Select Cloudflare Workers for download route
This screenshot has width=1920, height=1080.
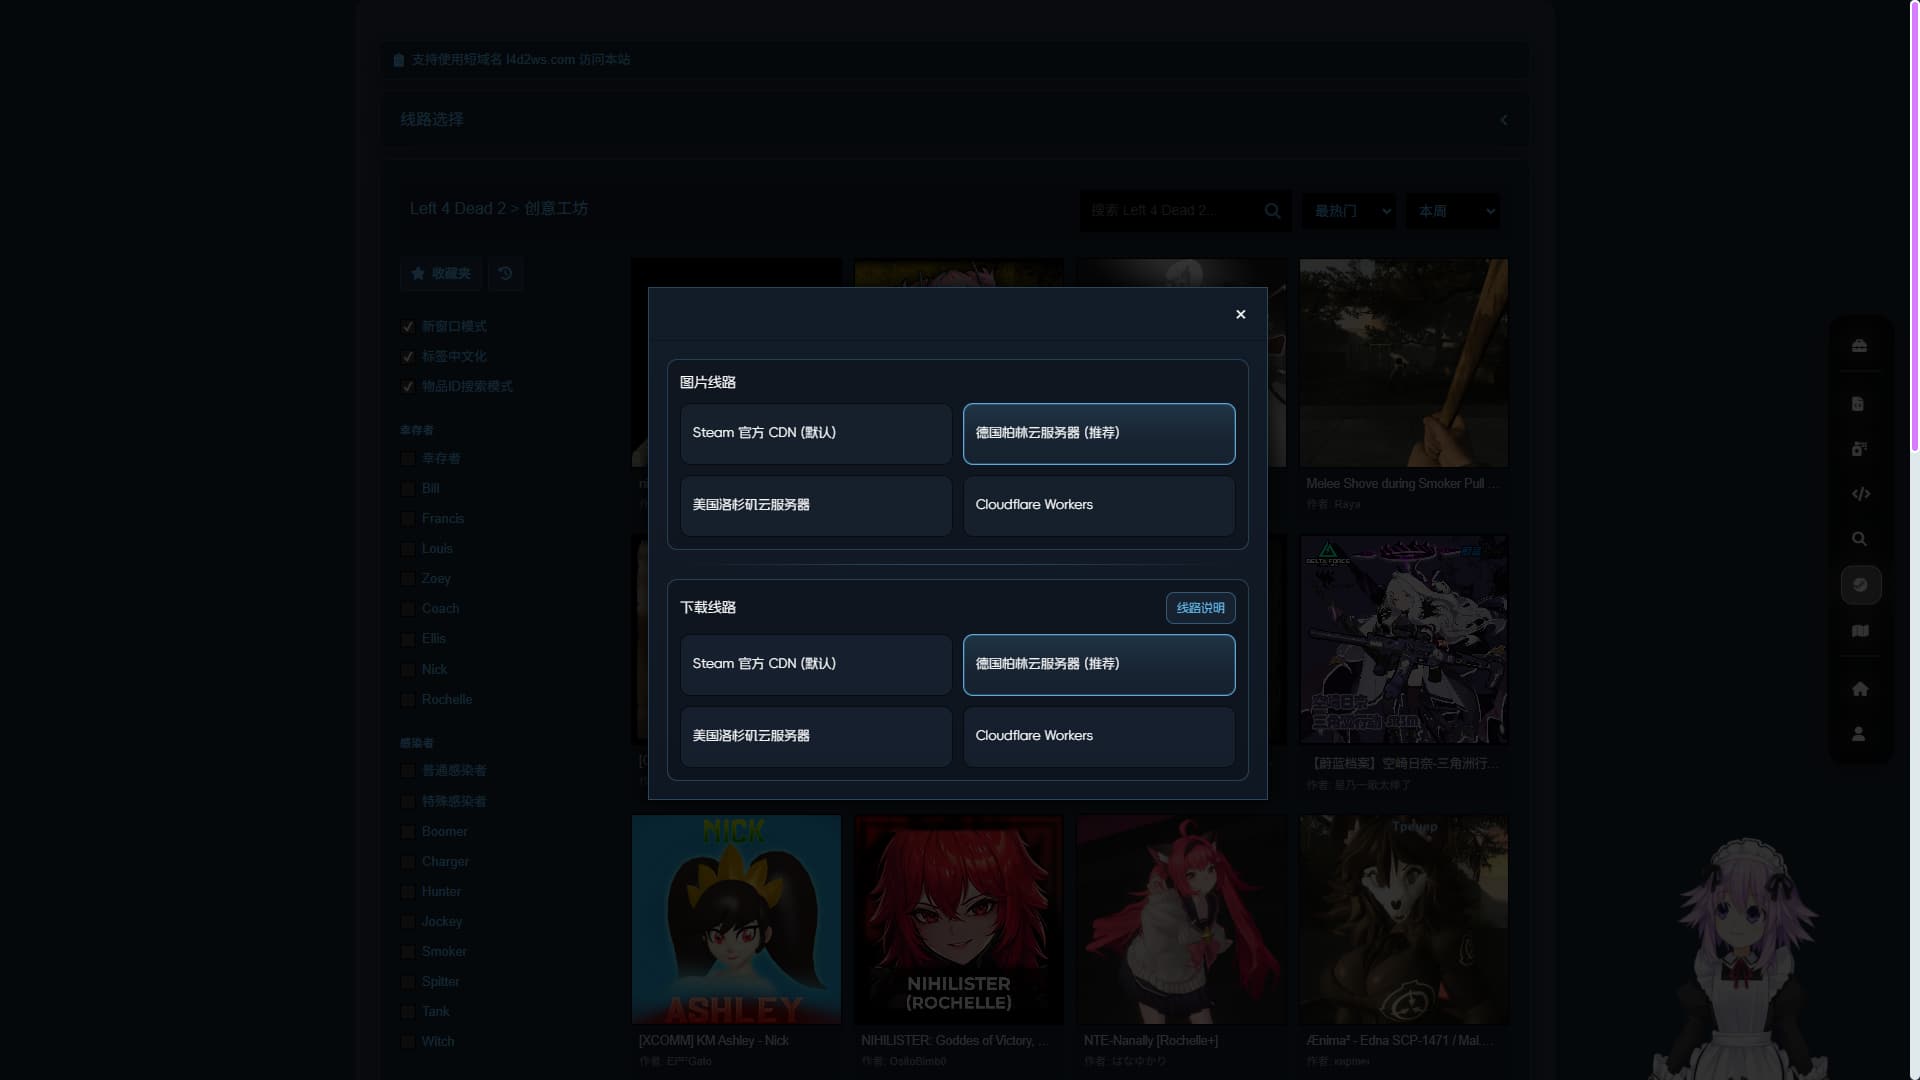point(1098,736)
